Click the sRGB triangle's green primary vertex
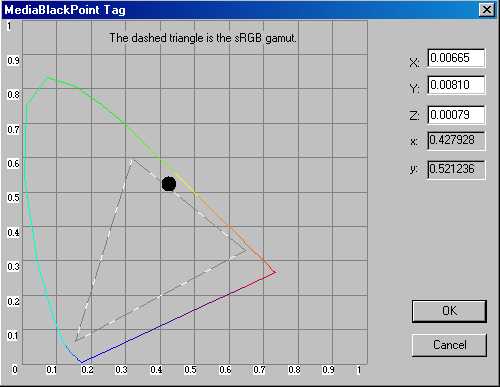This screenshot has width=500, height=387. [x=132, y=159]
